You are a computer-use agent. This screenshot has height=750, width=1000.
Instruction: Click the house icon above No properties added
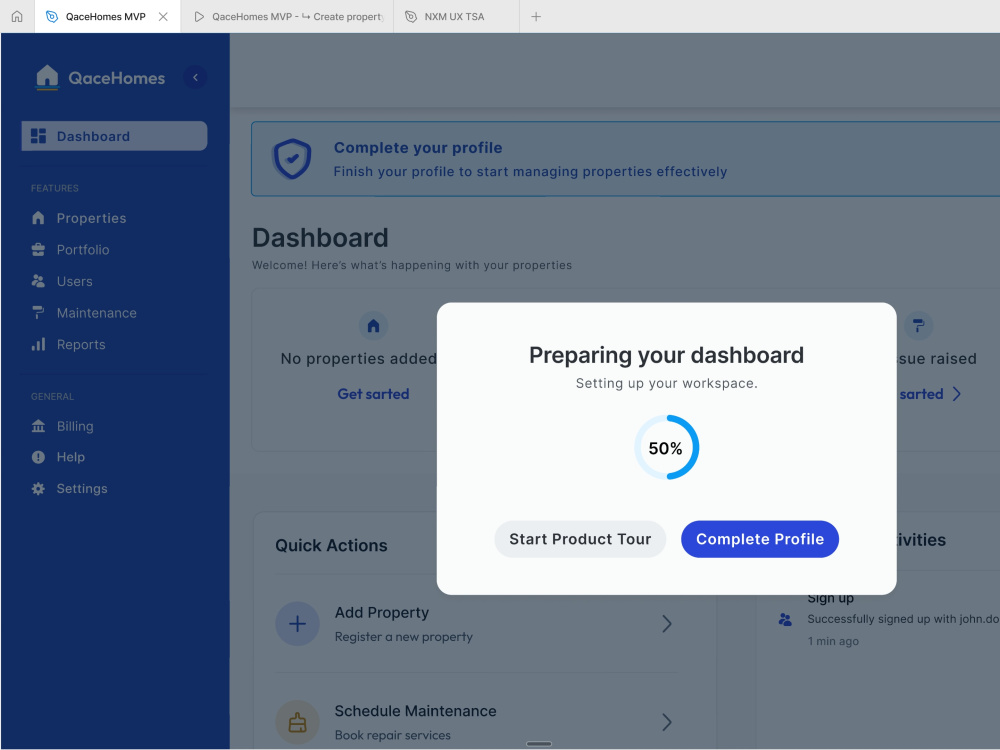(x=374, y=326)
